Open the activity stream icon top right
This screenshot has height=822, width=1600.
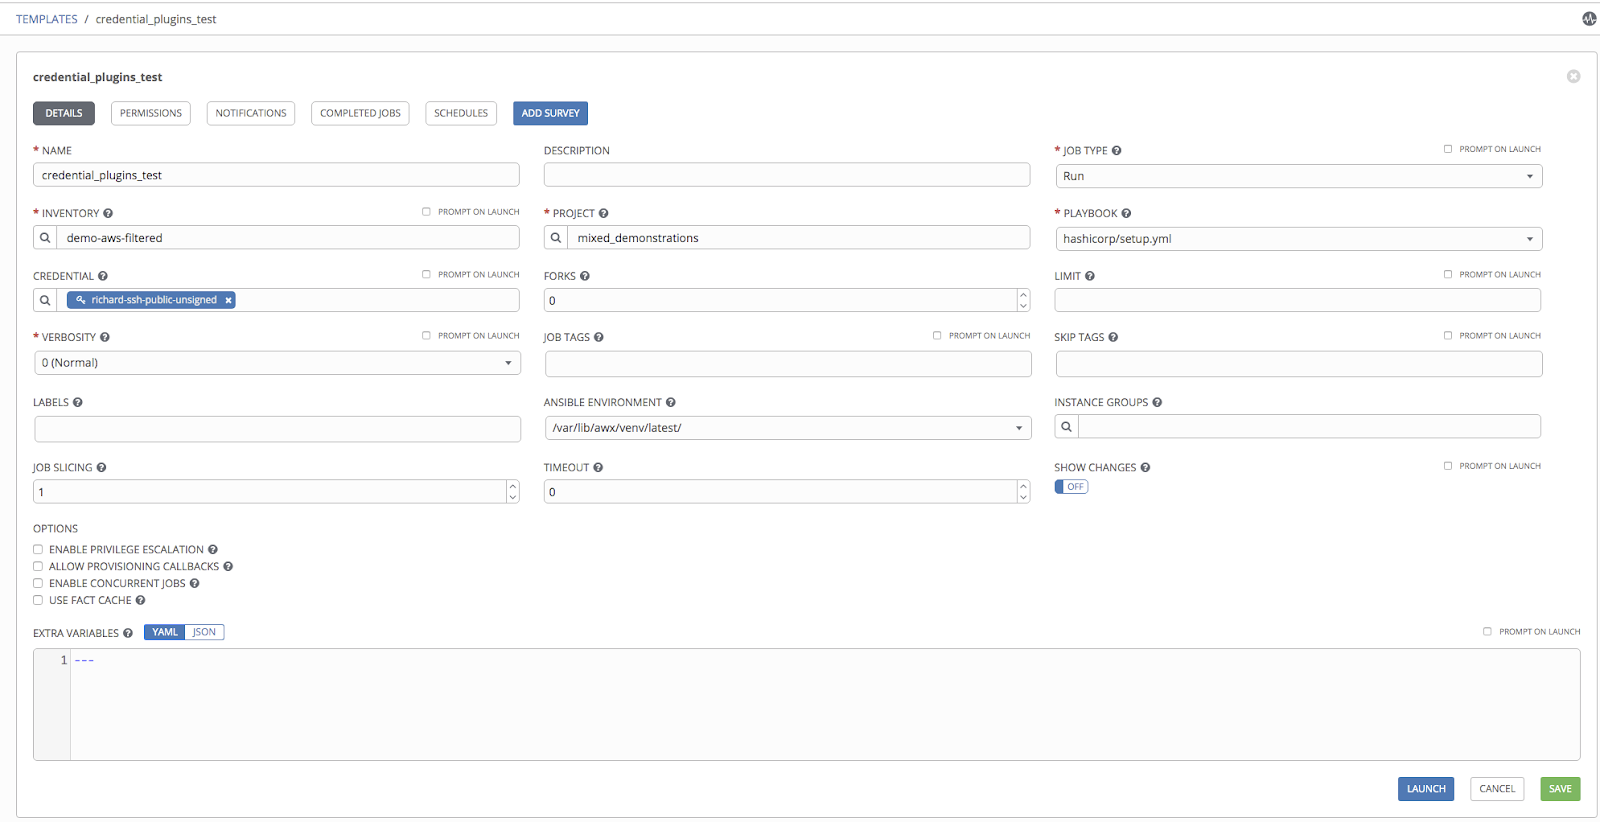click(1588, 19)
